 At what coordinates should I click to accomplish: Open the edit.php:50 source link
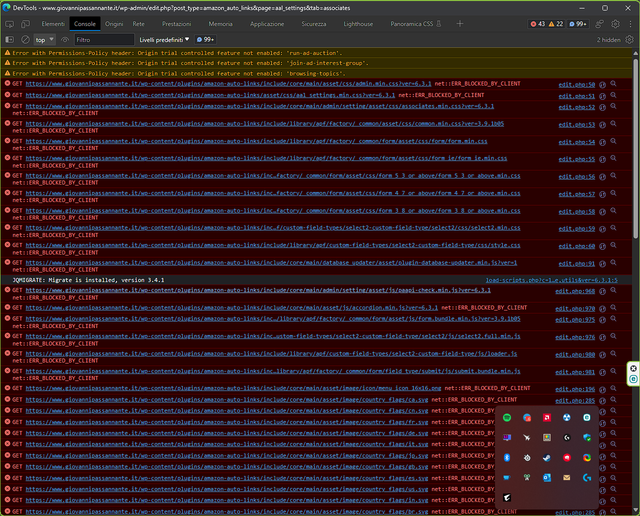577,85
